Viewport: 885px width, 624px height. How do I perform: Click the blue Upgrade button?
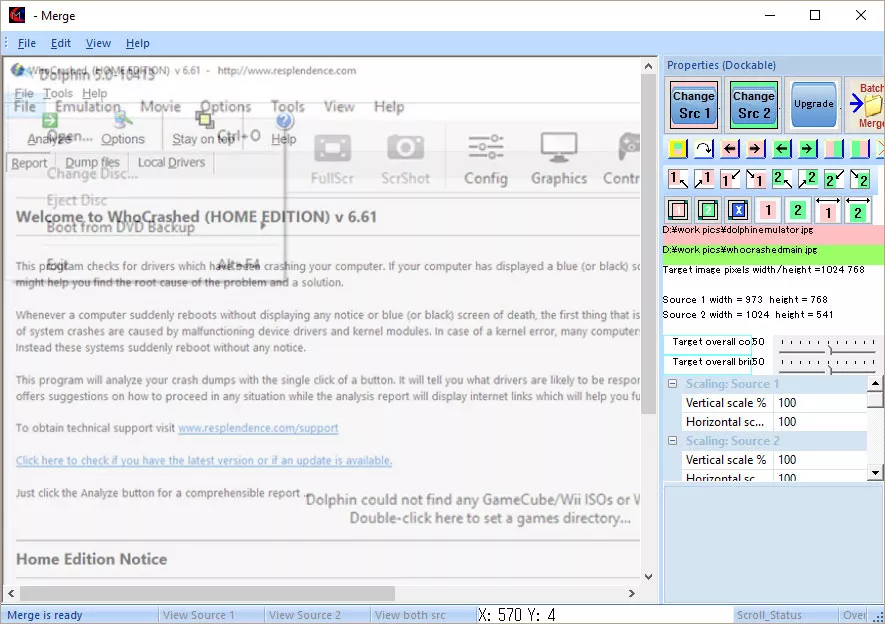tap(813, 105)
